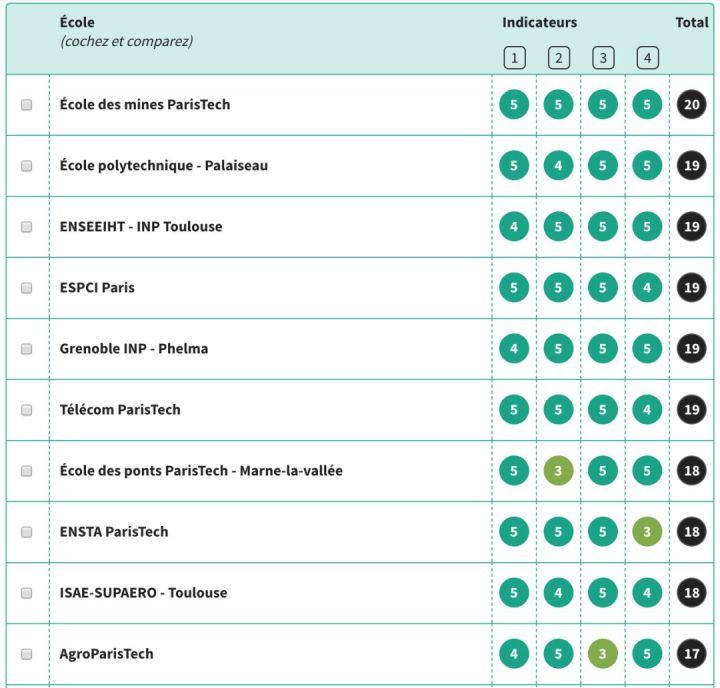720x688 pixels.
Task: Click ENSEEIHT indicator 2 score 5
Action: tap(558, 227)
